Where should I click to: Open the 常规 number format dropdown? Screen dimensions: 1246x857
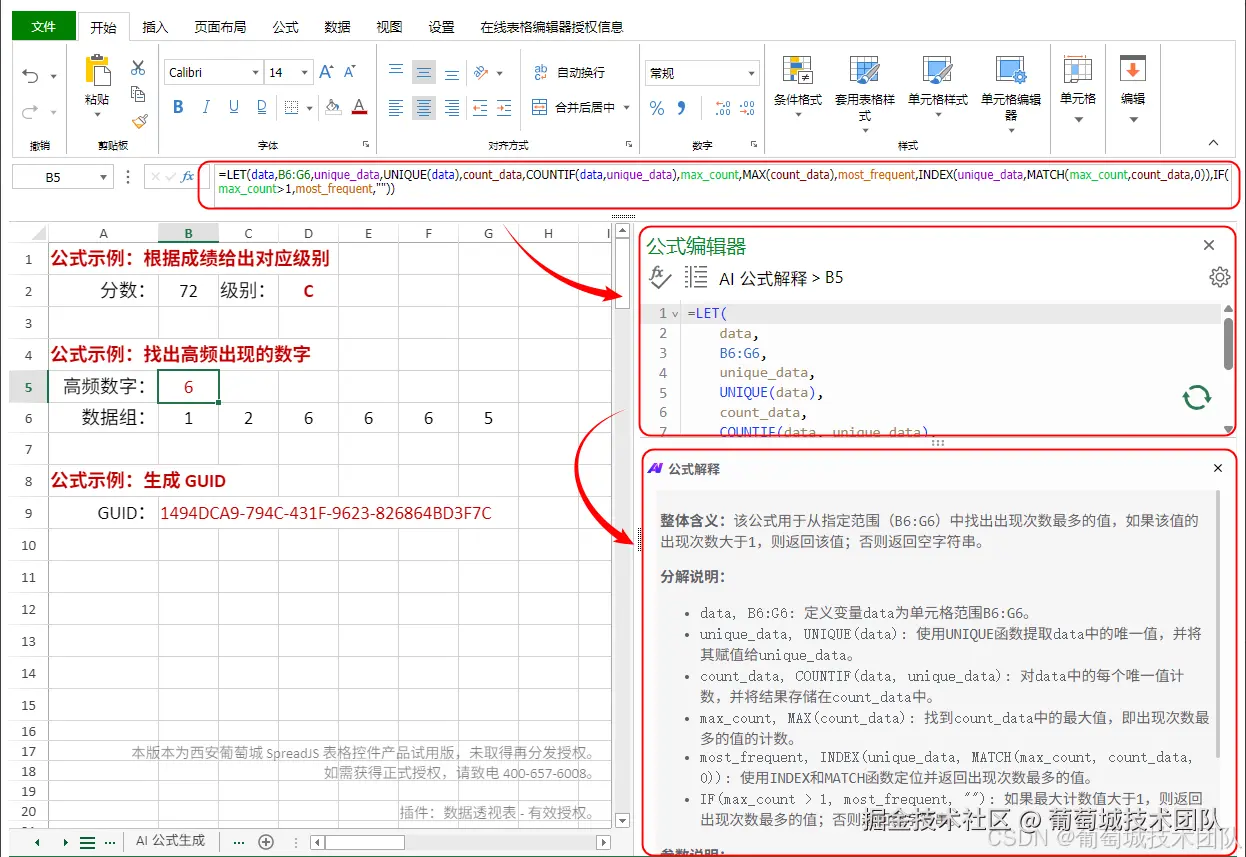tap(700, 72)
